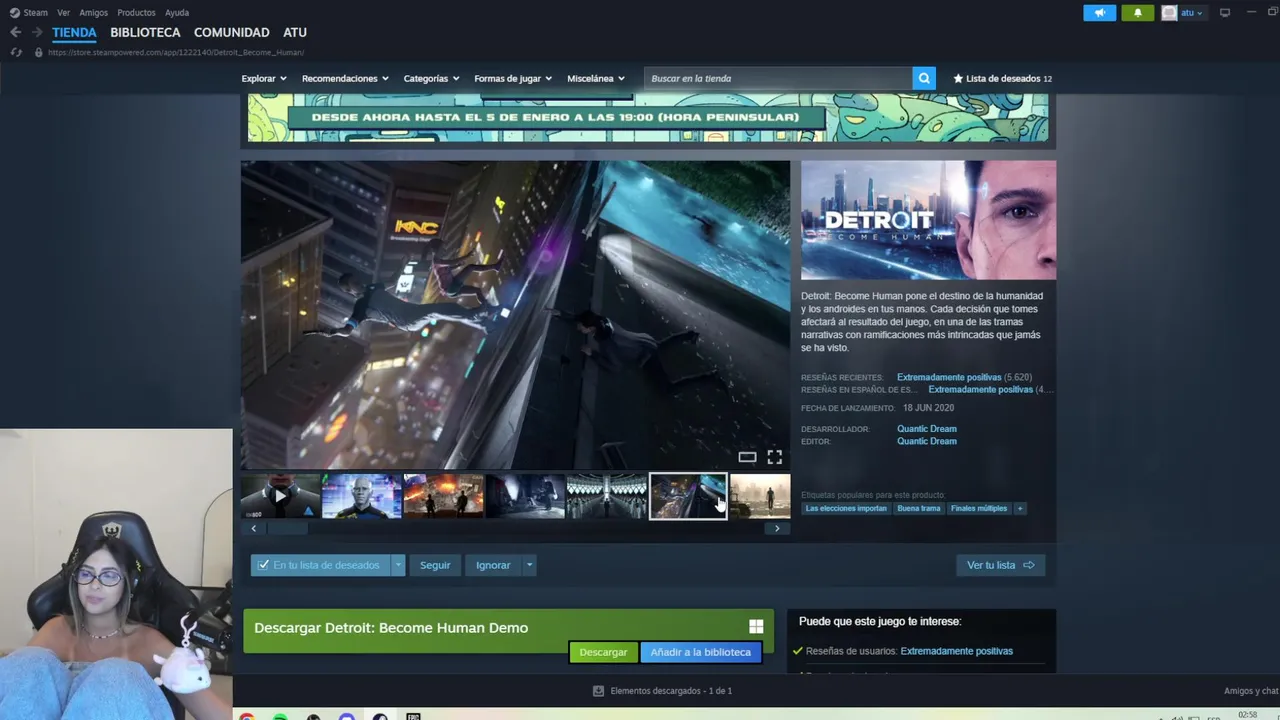
Task: Switch to the TIENDA tab
Action: pyautogui.click(x=74, y=32)
